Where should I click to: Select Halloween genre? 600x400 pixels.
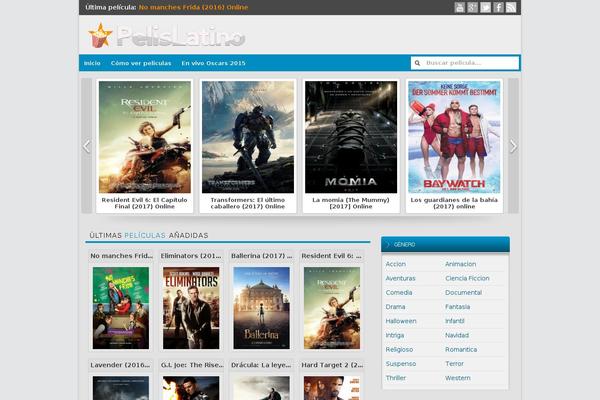point(401,321)
